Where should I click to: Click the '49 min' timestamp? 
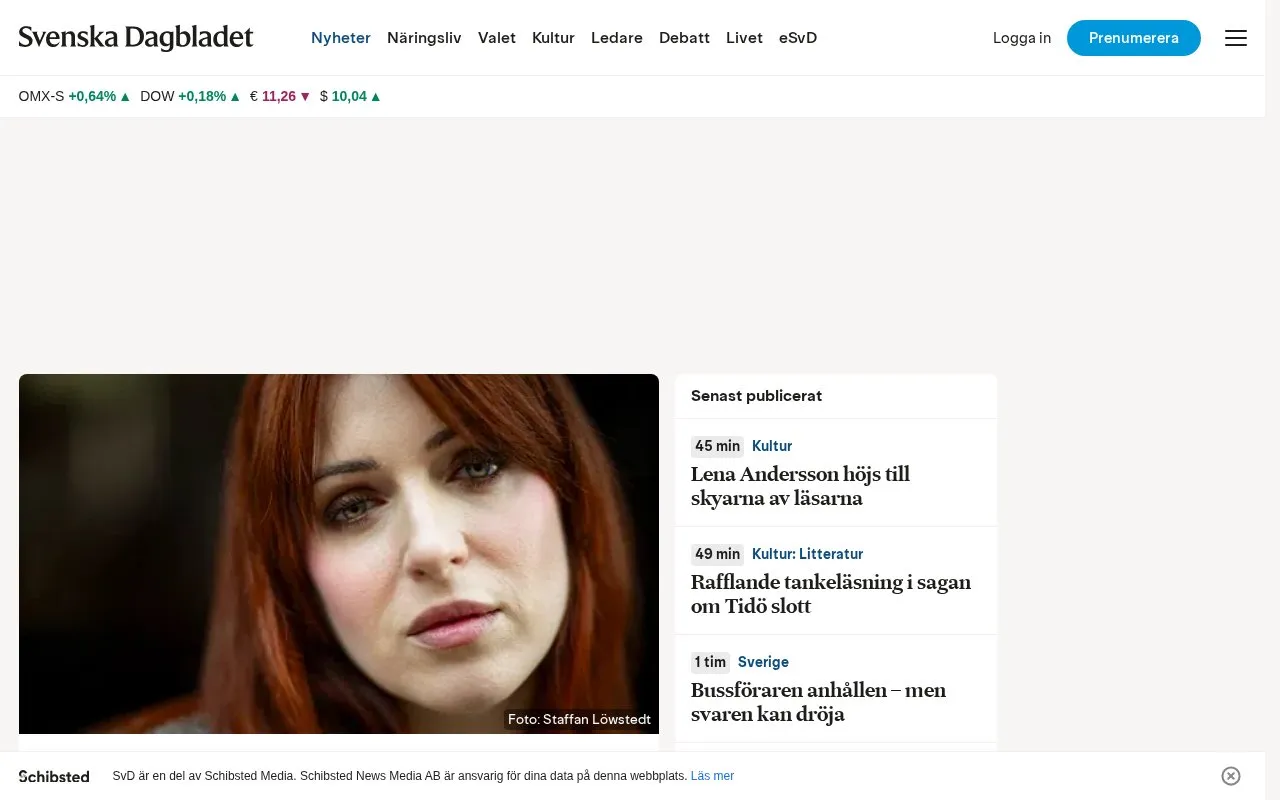pos(717,554)
